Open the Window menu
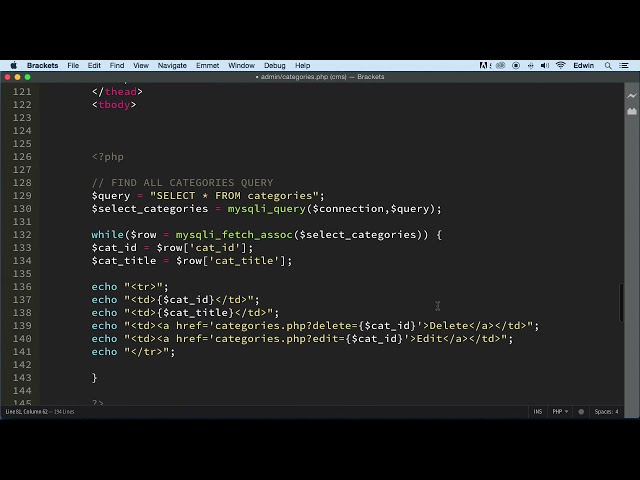Screen dimensions: 640x480 click(241, 65)
